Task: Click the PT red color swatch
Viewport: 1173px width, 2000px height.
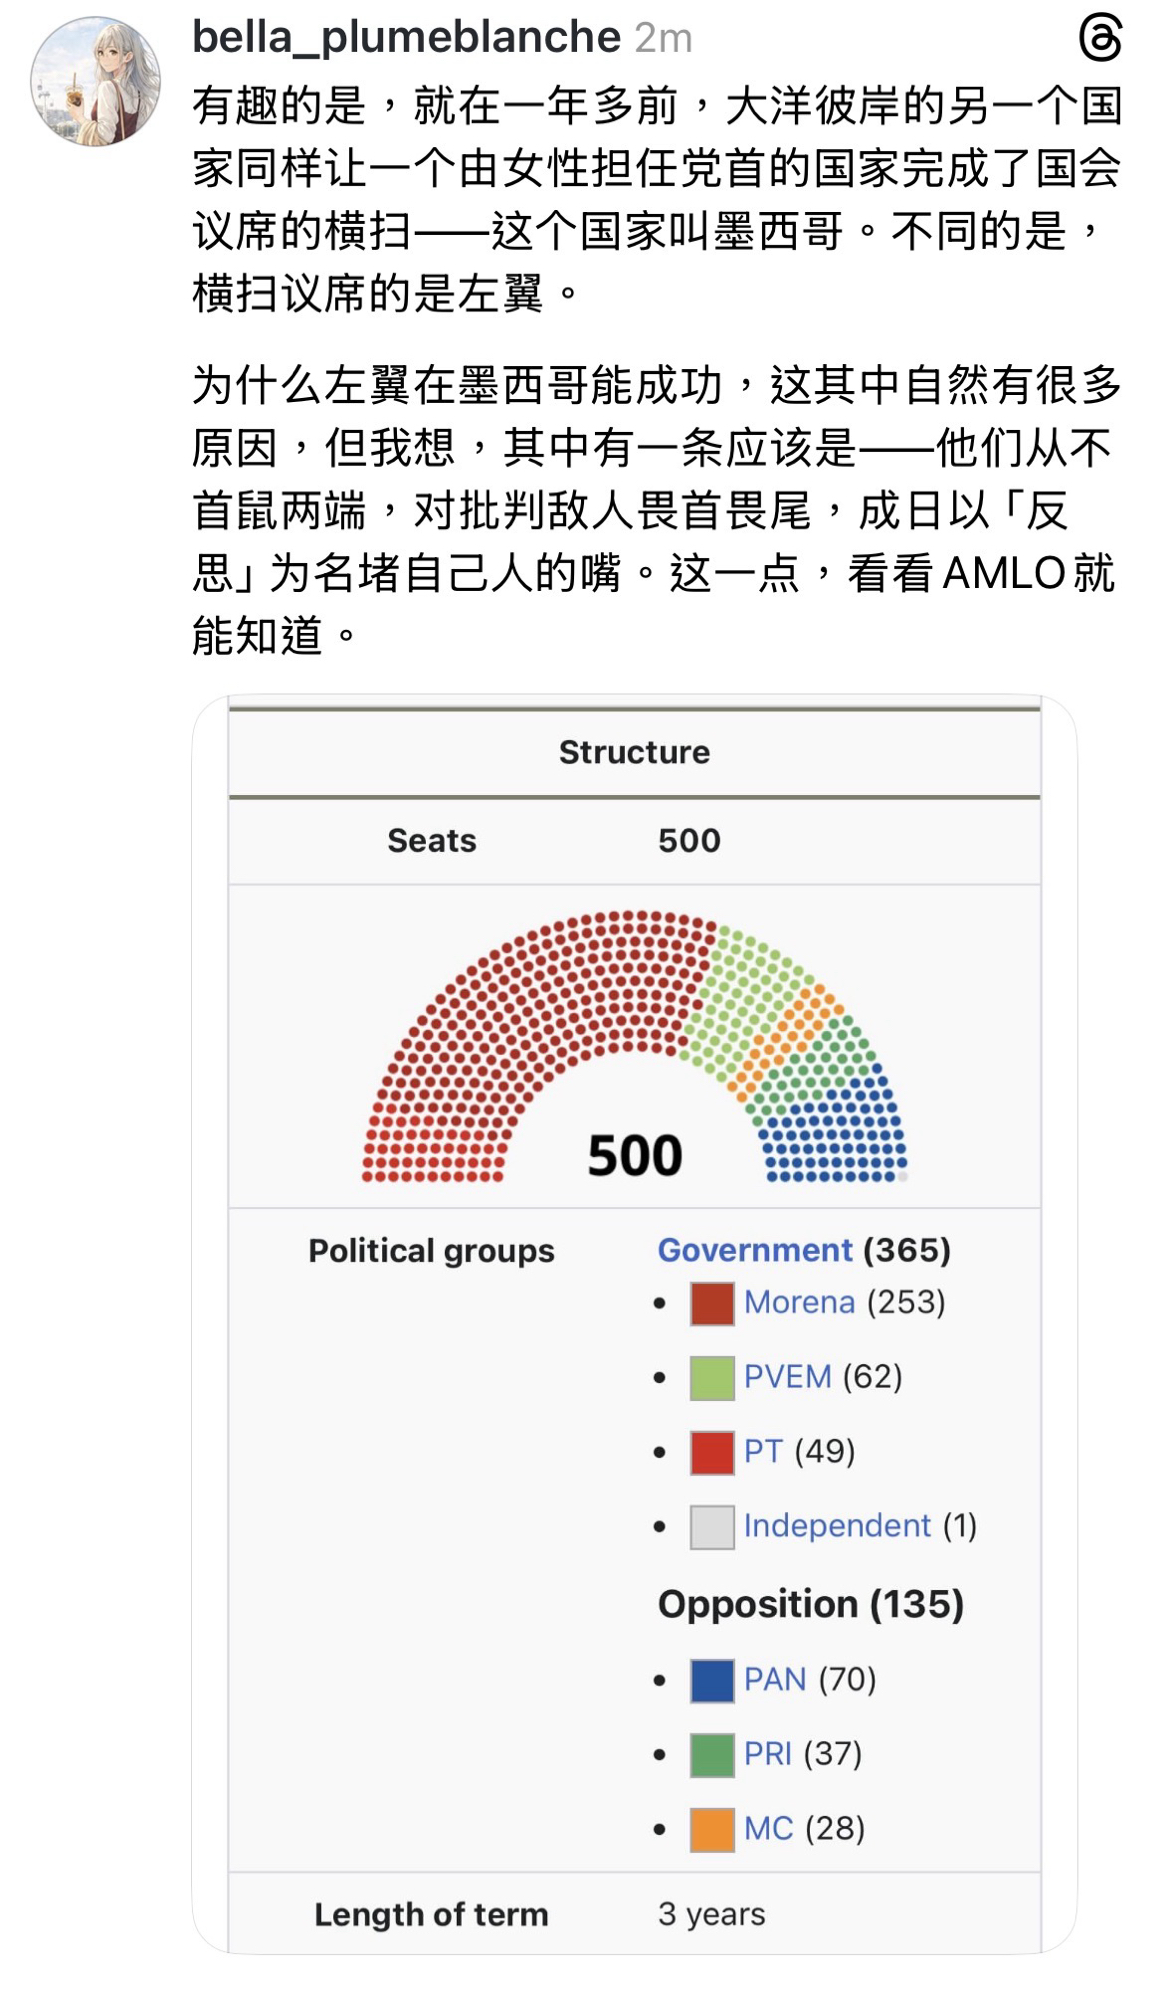Action: coord(712,1452)
